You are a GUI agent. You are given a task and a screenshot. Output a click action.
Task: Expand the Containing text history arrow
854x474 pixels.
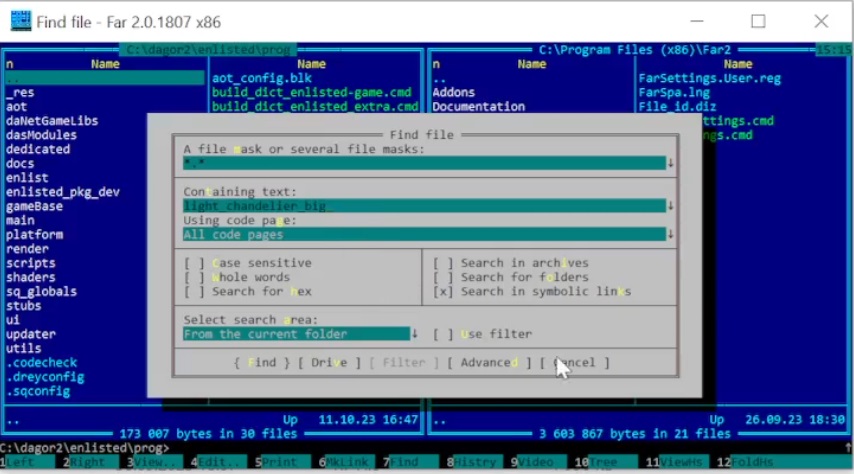(671, 206)
